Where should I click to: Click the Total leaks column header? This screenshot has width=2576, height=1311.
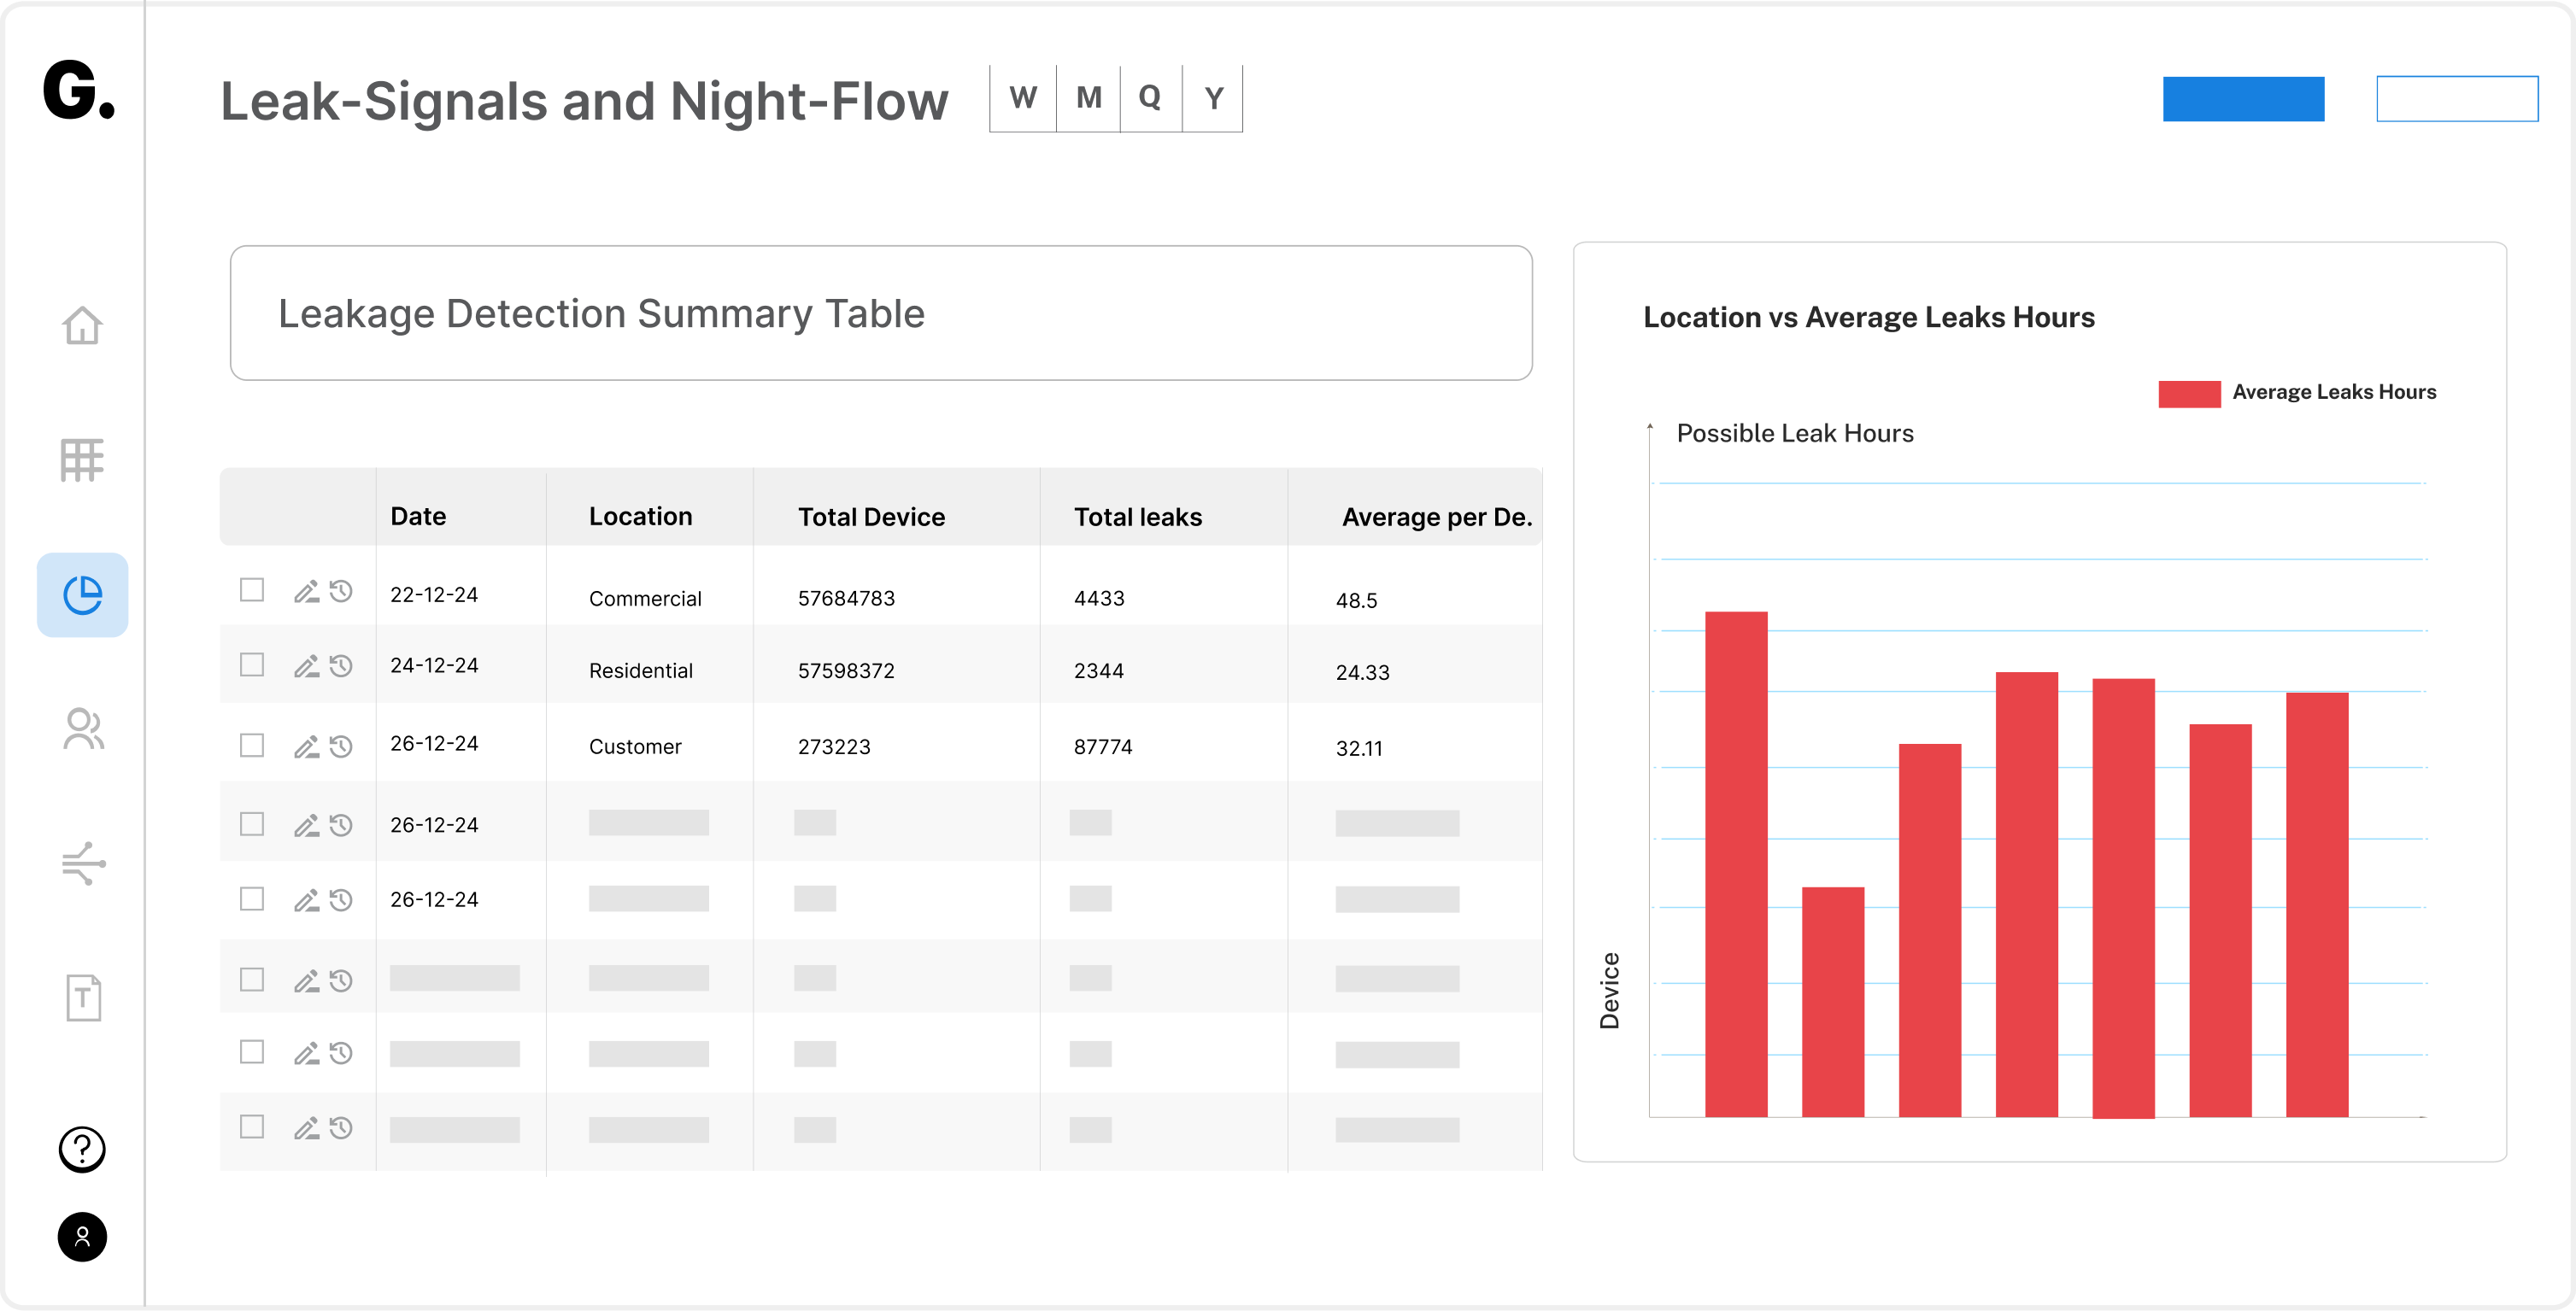tap(1137, 517)
